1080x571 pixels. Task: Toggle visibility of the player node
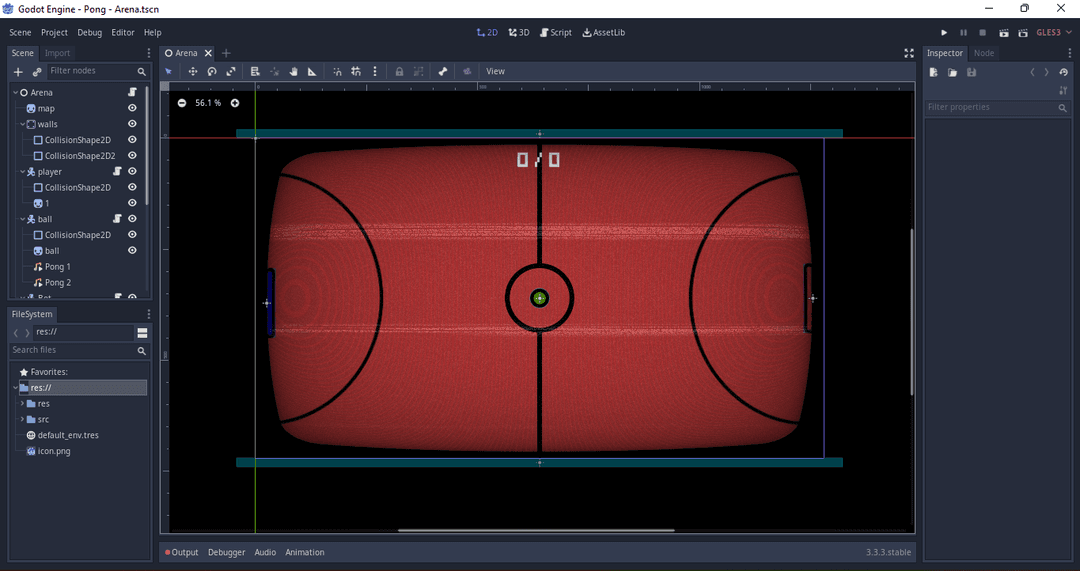point(132,172)
